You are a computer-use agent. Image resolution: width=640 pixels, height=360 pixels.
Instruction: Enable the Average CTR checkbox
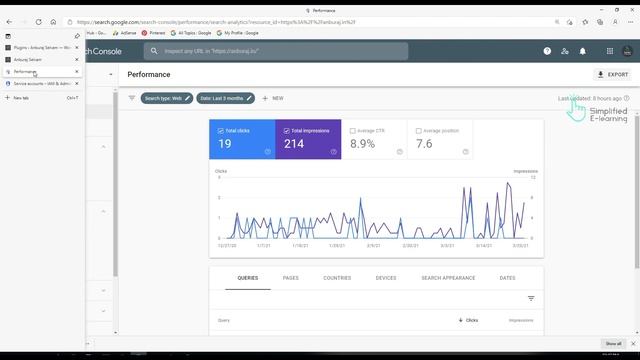point(353,131)
